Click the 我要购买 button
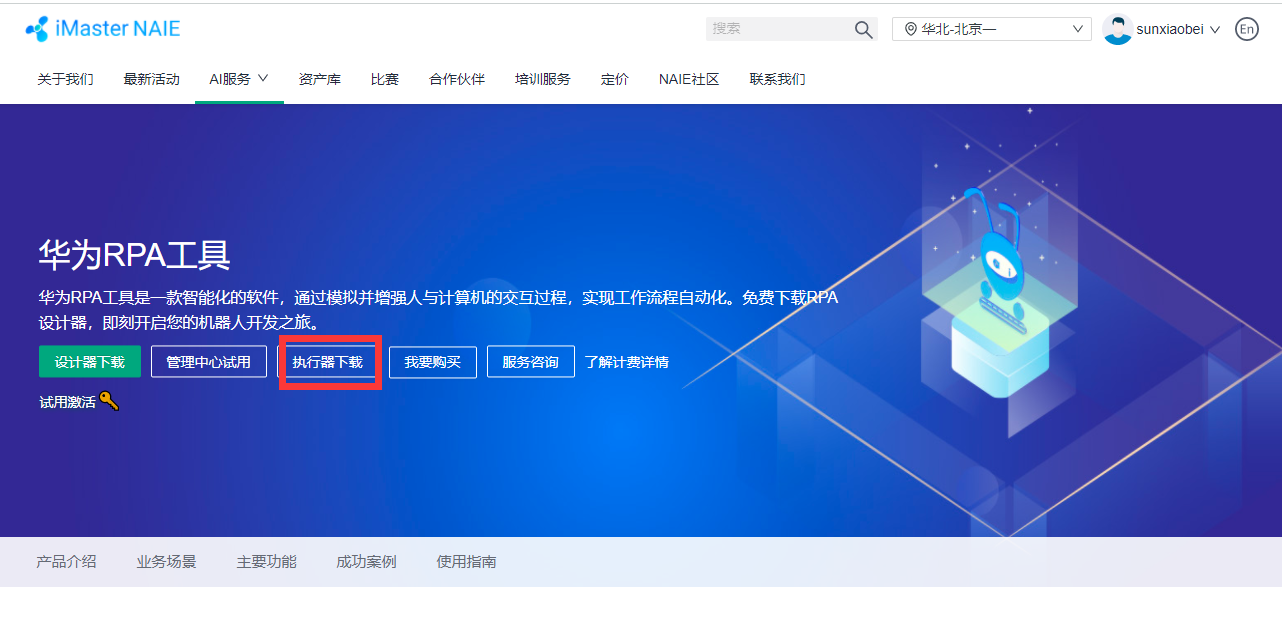 click(x=432, y=362)
